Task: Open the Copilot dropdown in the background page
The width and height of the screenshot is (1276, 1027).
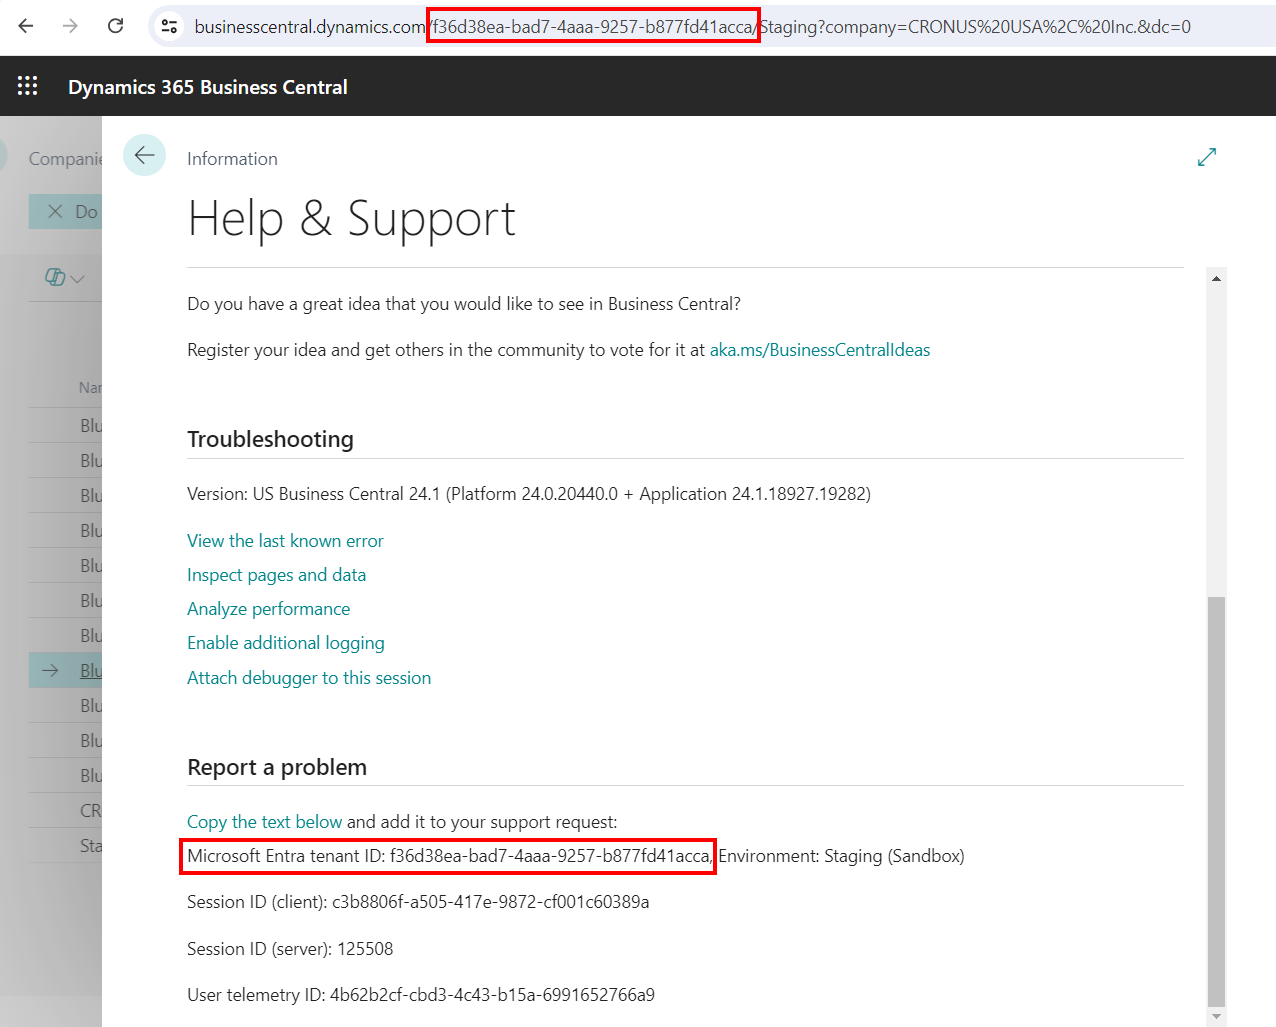Action: 65,277
